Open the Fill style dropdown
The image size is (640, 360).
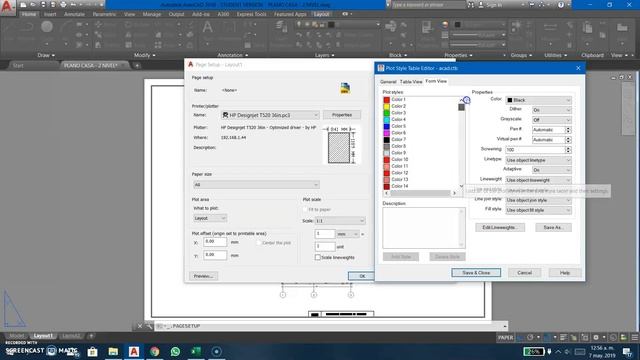point(538,210)
